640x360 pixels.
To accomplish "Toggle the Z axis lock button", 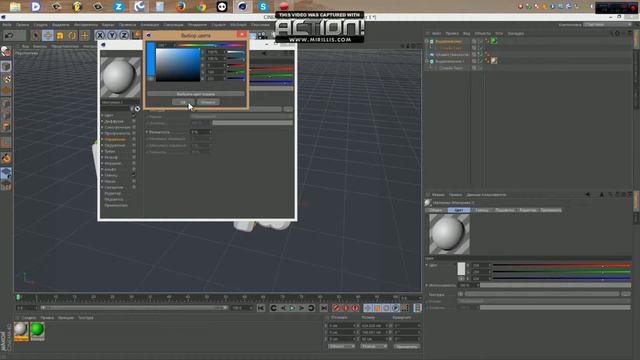I will pos(124,36).
